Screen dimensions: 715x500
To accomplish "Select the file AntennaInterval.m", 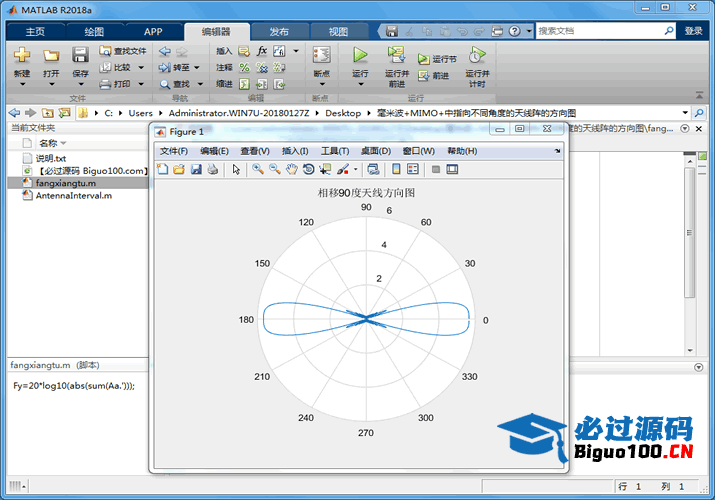I will [73, 196].
